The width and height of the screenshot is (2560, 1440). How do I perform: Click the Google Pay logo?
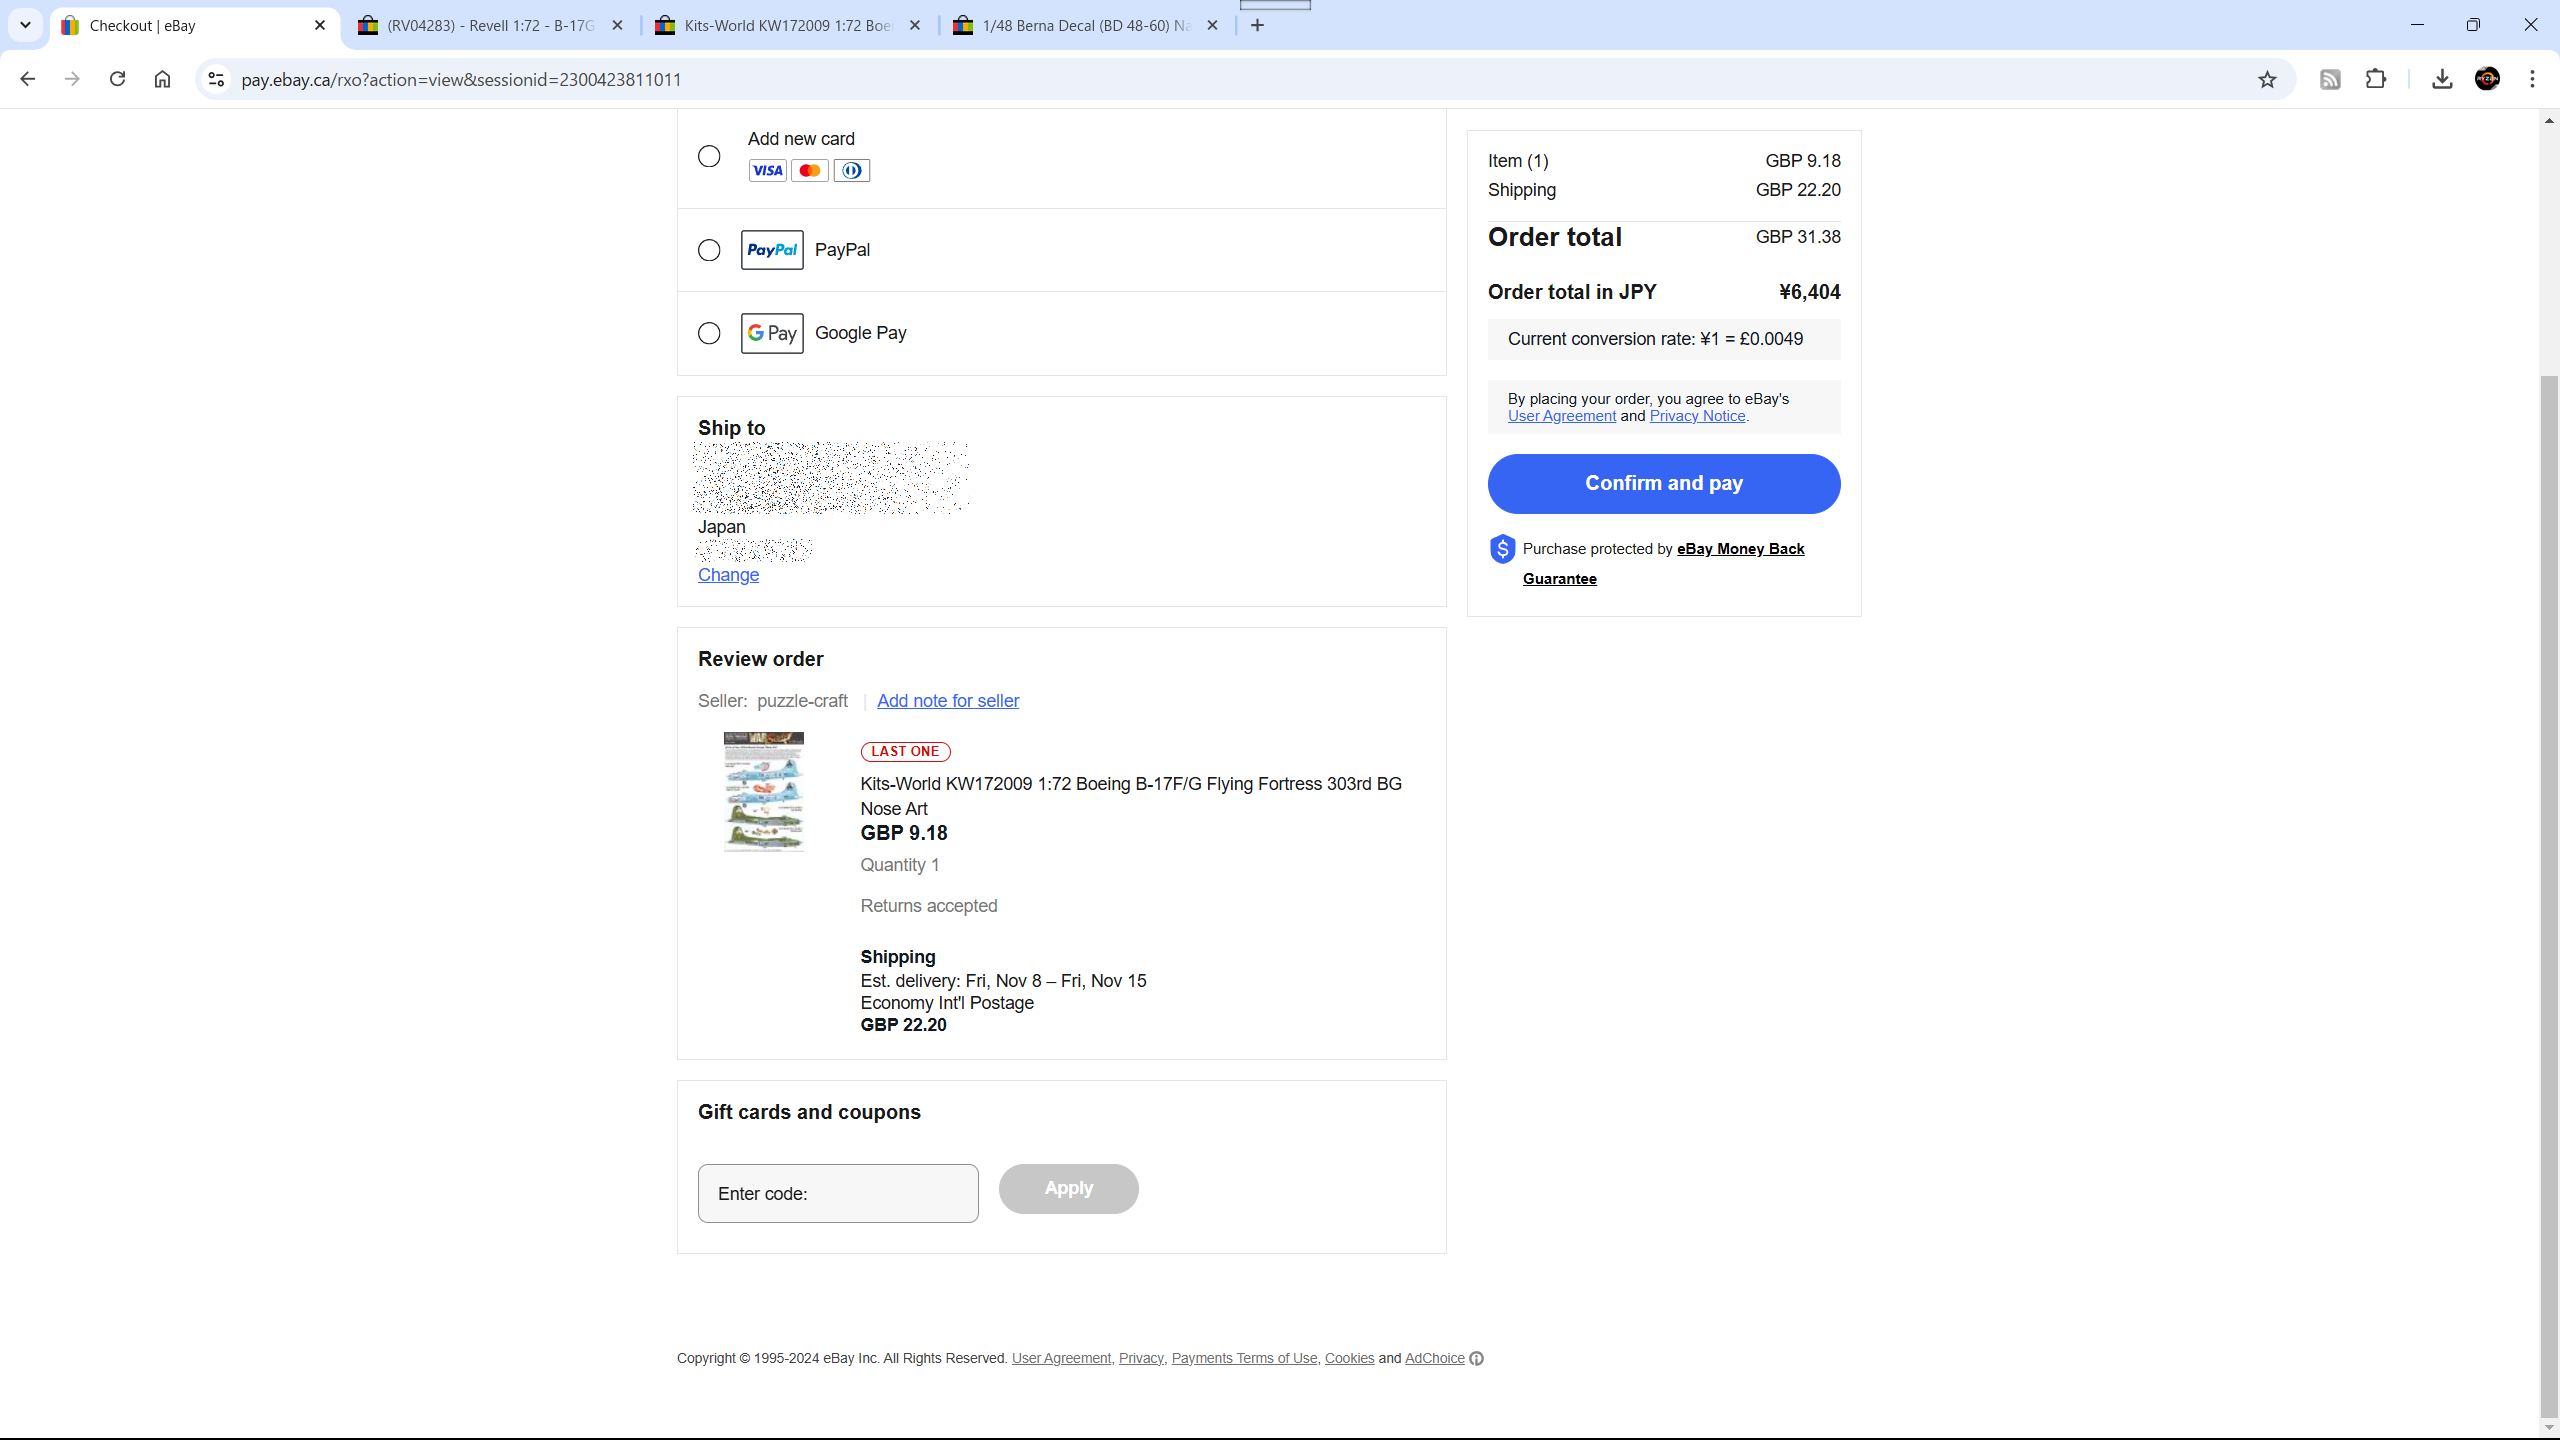[772, 333]
